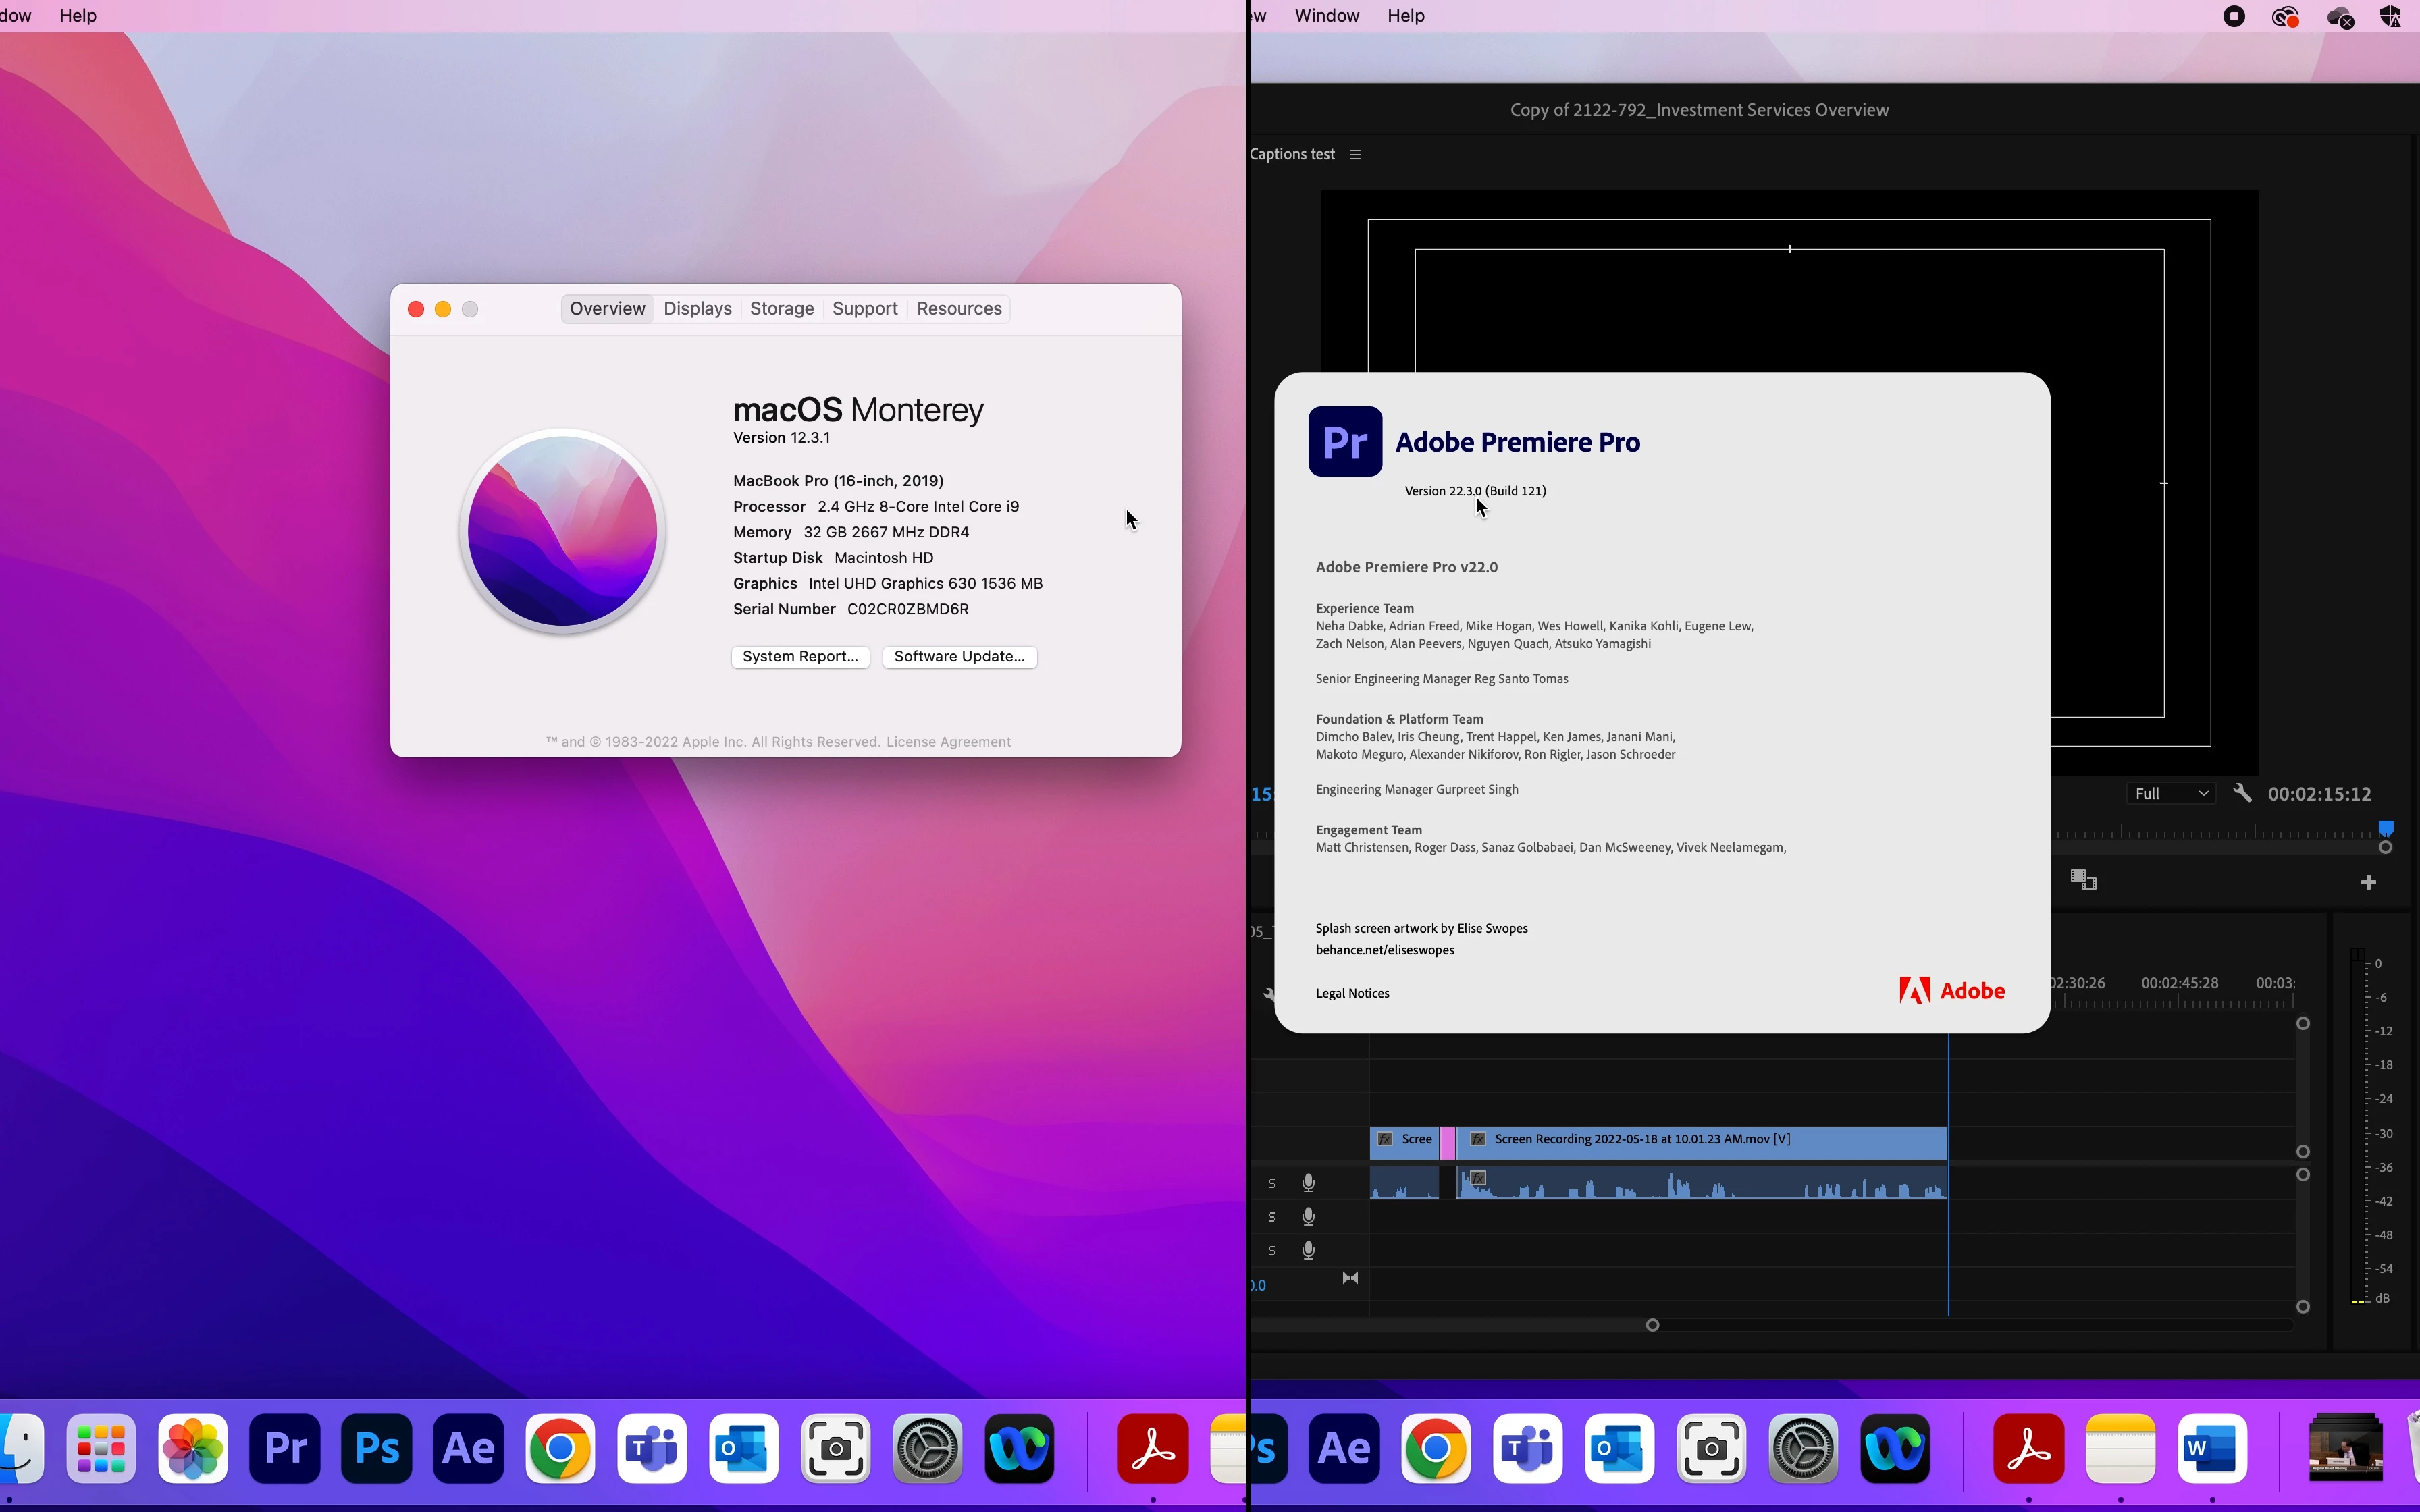Click fx badge on Screen Recording video clip

point(1478,1139)
